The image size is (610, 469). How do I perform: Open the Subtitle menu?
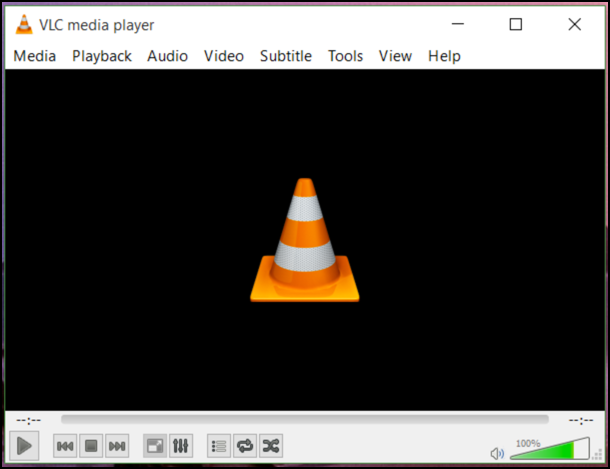(x=286, y=56)
